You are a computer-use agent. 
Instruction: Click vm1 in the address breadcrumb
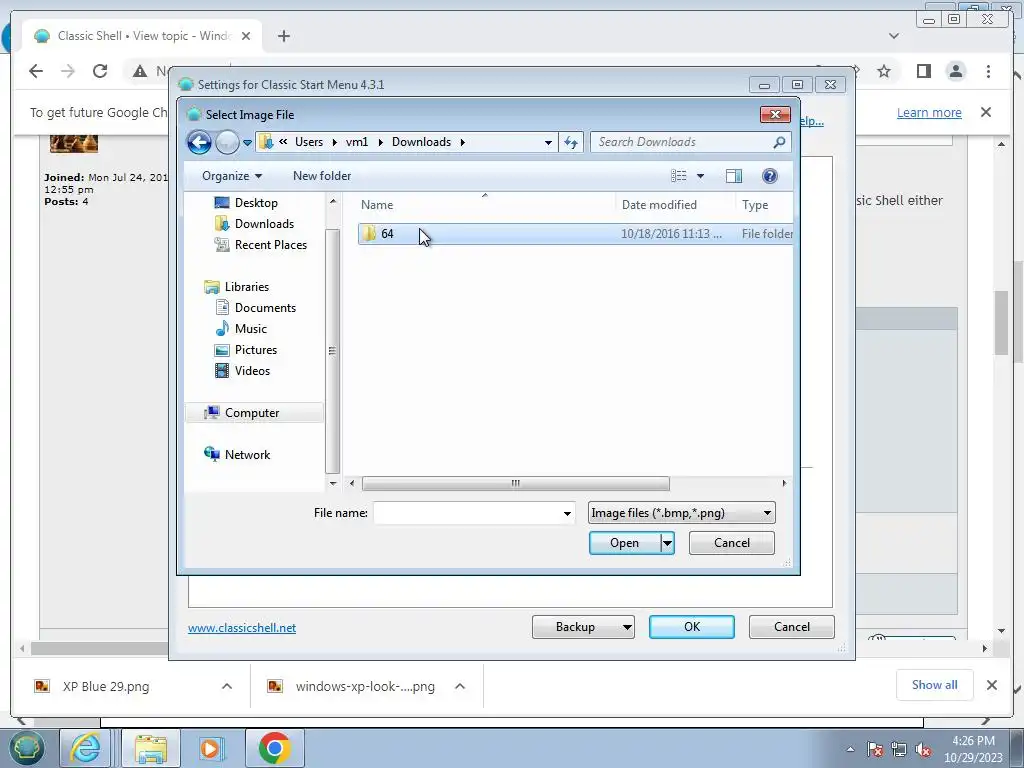357,142
